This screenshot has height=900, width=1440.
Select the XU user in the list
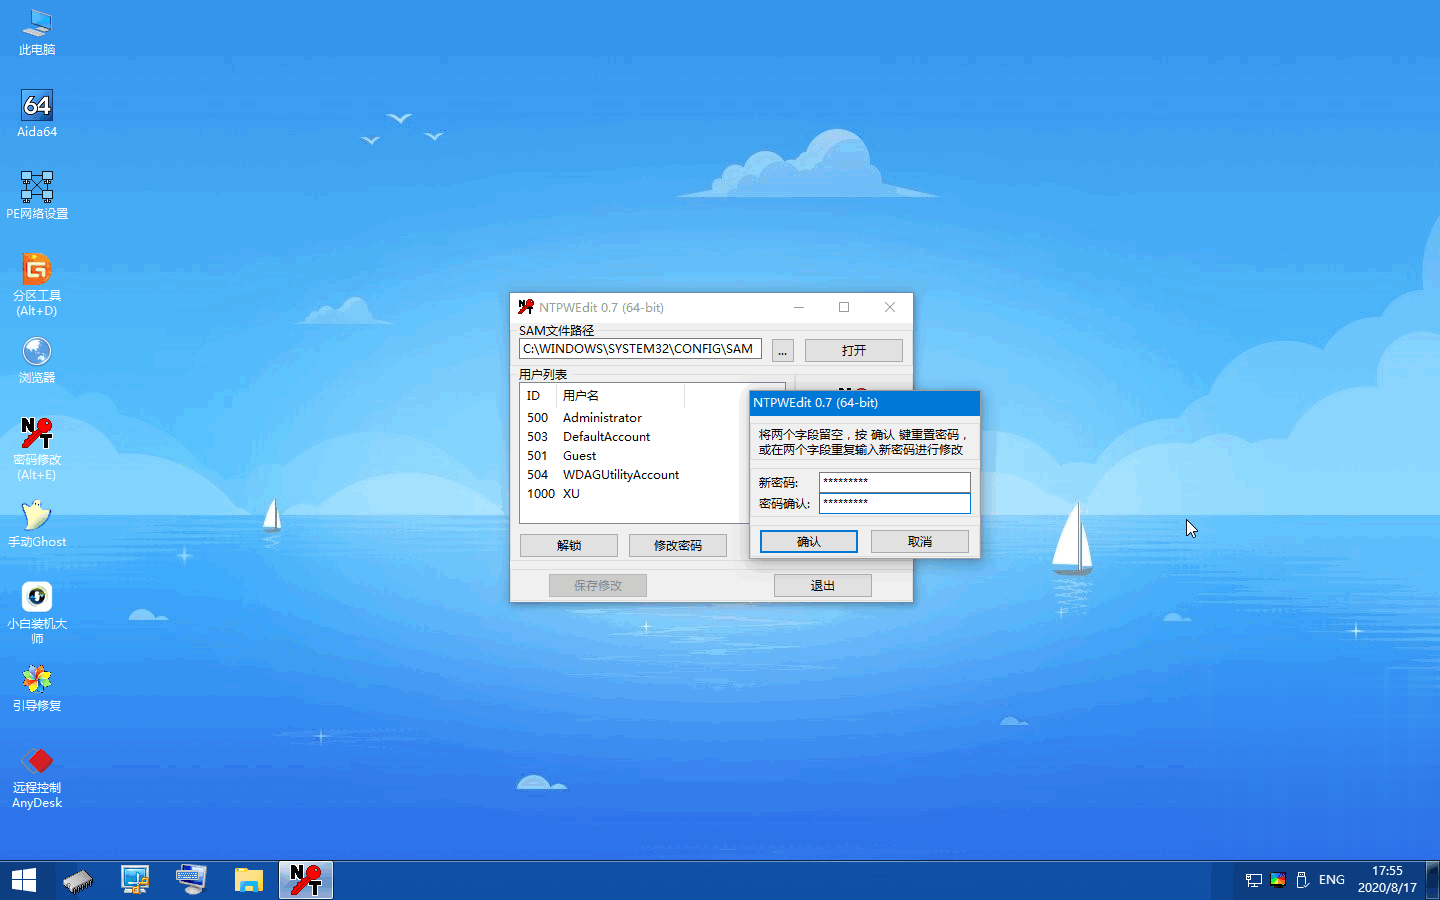click(x=571, y=494)
